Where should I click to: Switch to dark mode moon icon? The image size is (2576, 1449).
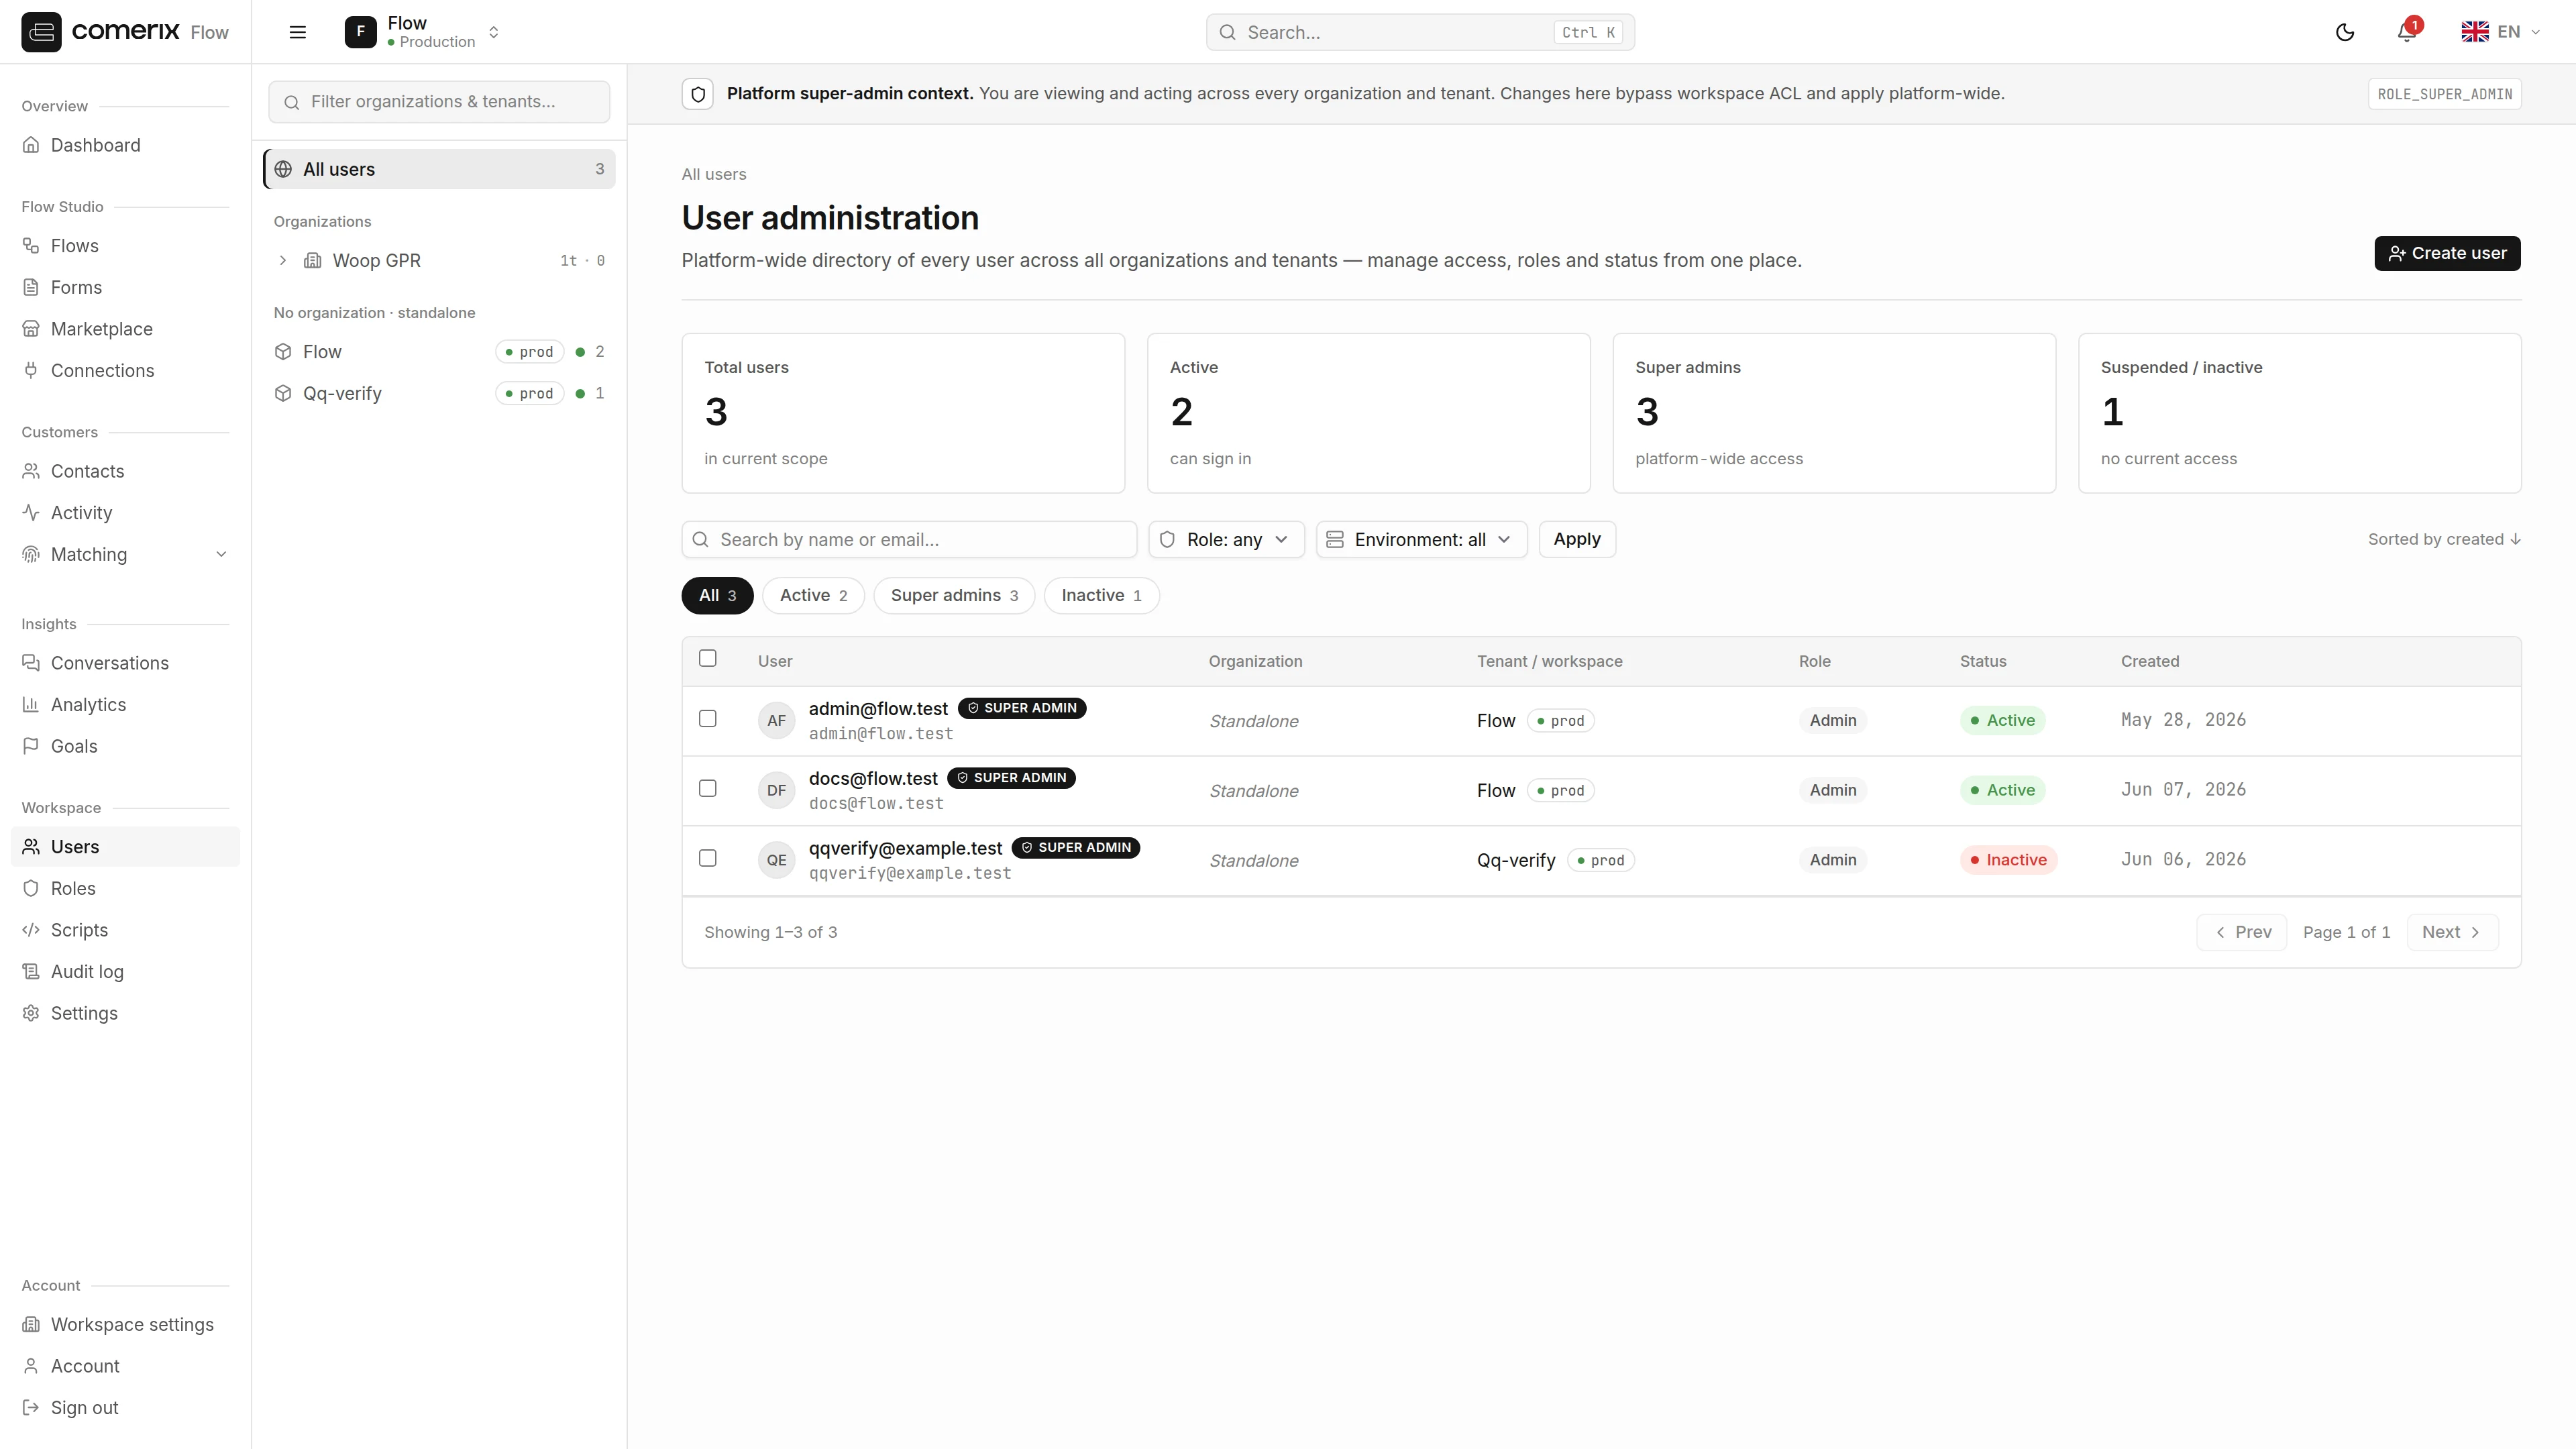click(x=2344, y=32)
